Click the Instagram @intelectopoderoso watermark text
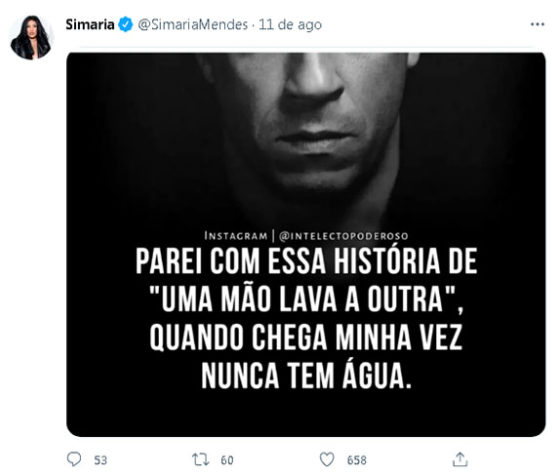559x474 pixels. pyautogui.click(x=306, y=236)
